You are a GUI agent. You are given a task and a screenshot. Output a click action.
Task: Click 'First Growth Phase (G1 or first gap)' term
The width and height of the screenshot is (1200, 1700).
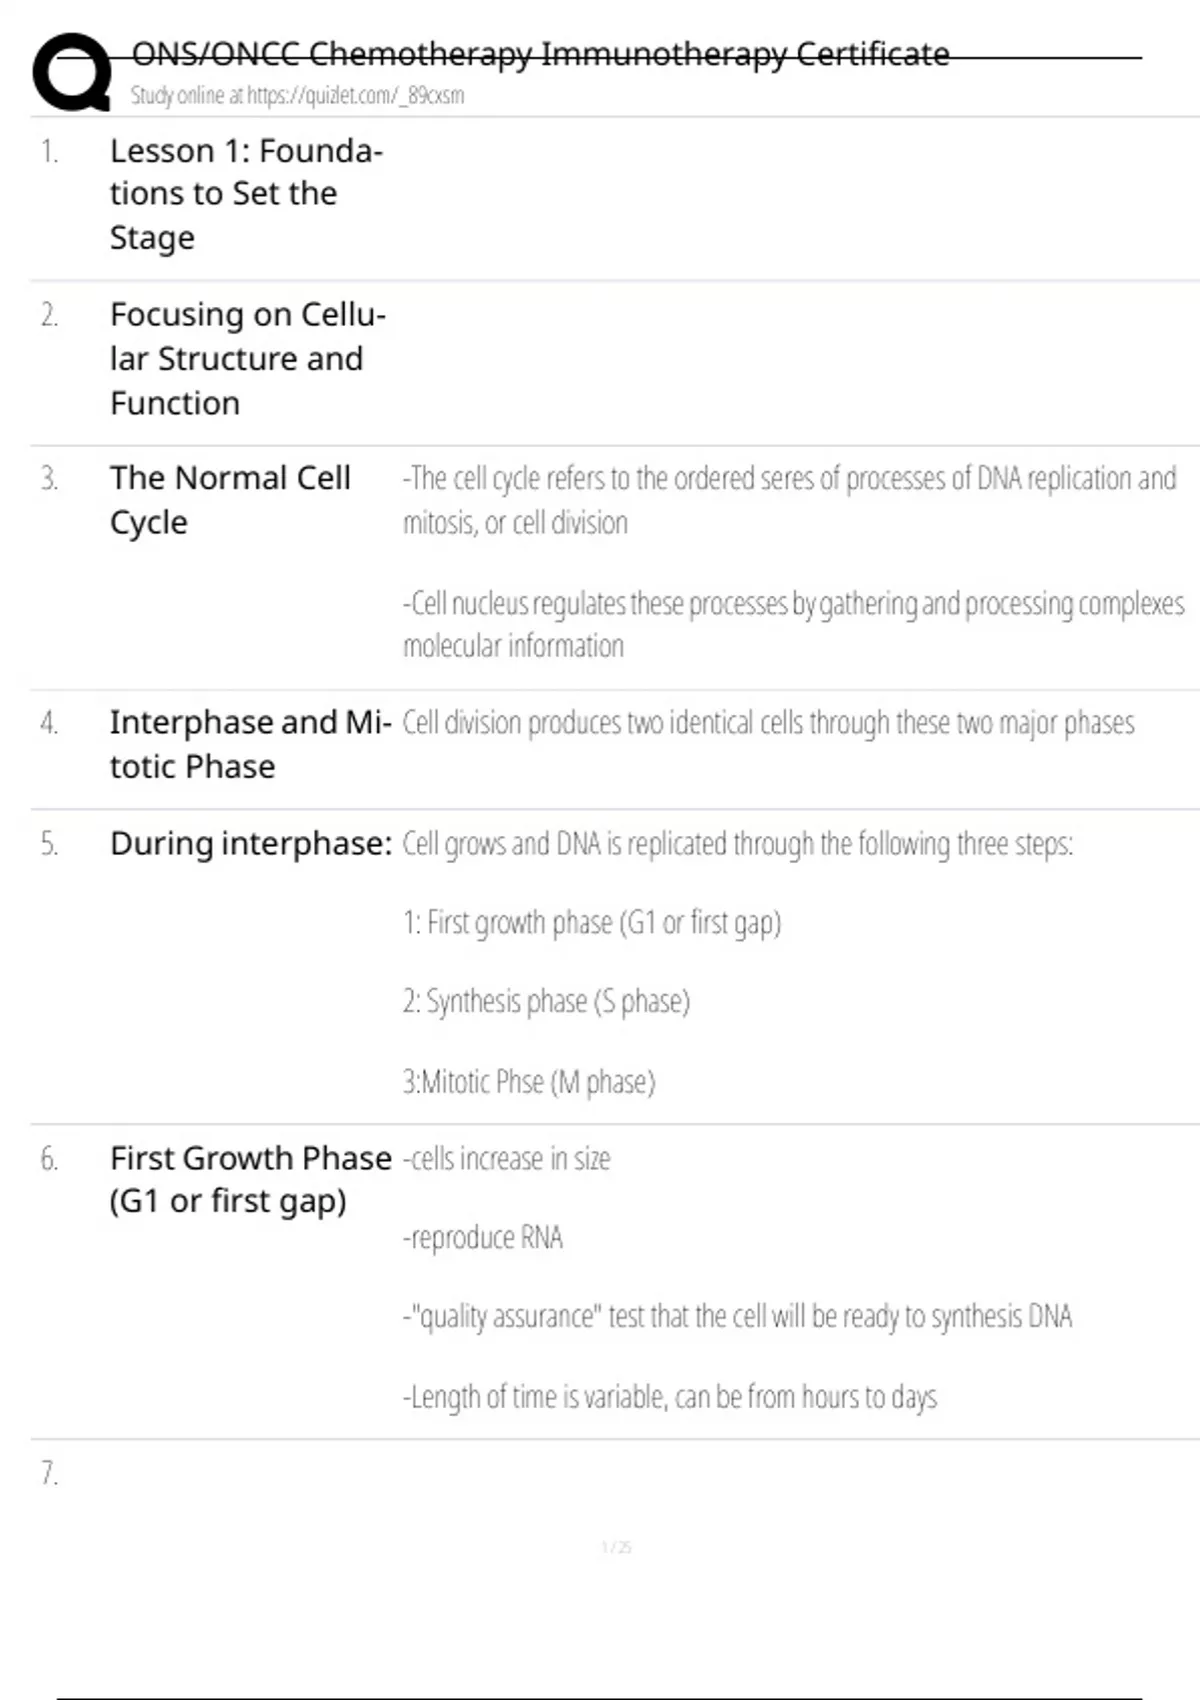click(250, 1179)
